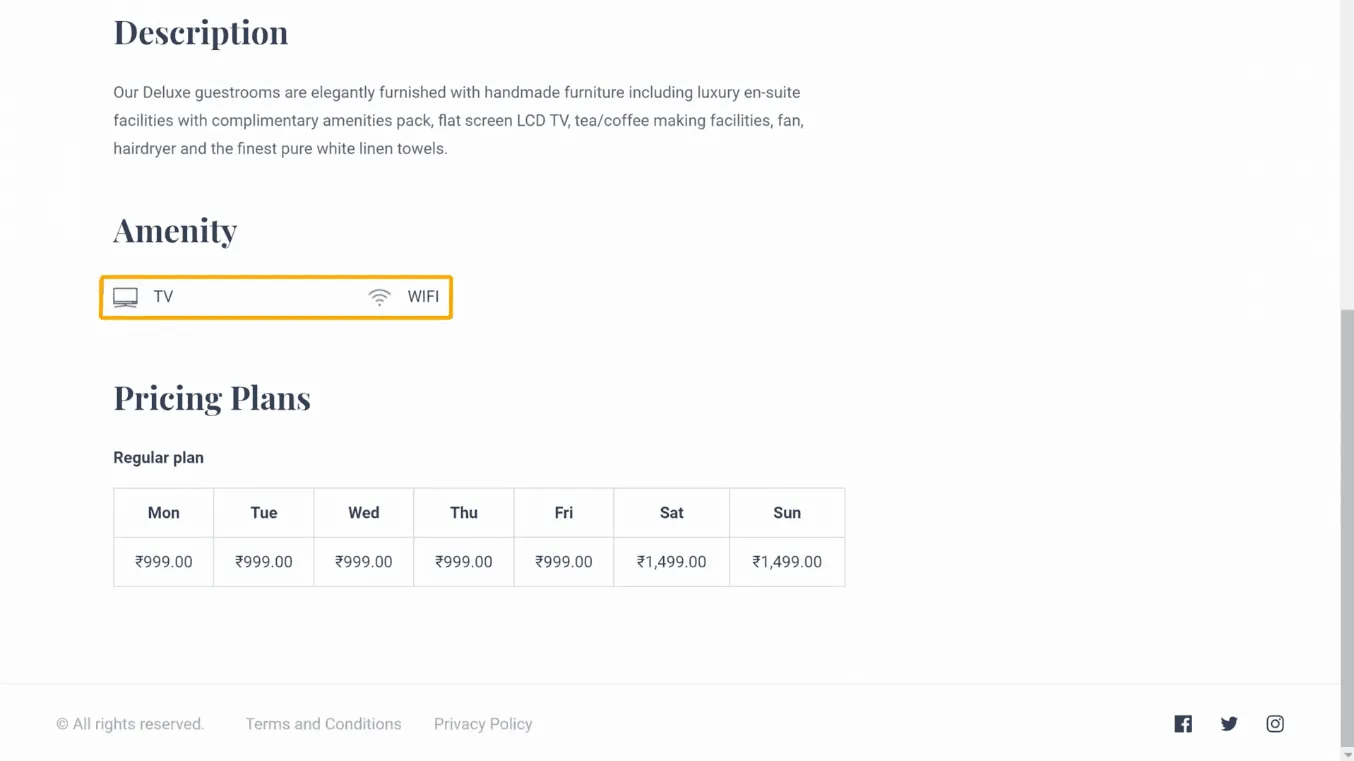Open the Facebook page icon
The width and height of the screenshot is (1354, 761).
click(x=1183, y=724)
